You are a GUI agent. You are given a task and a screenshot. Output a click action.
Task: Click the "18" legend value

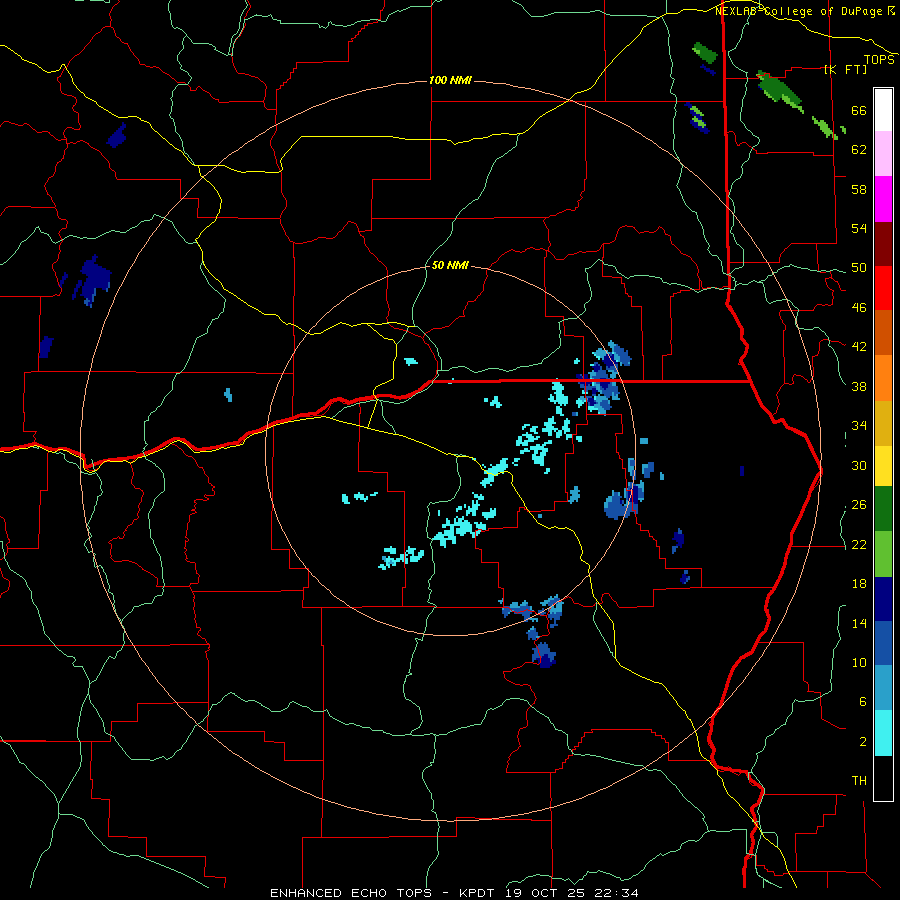pyautogui.click(x=859, y=584)
